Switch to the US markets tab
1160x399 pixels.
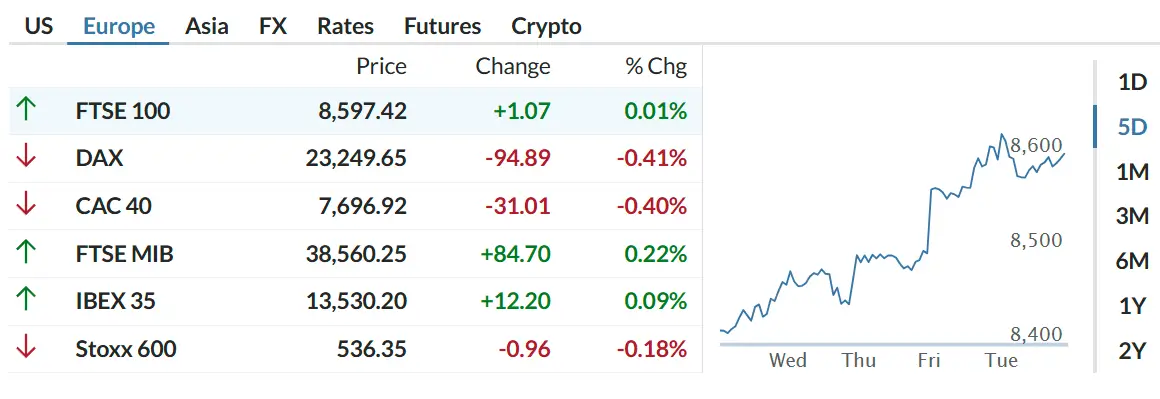pyautogui.click(x=38, y=27)
